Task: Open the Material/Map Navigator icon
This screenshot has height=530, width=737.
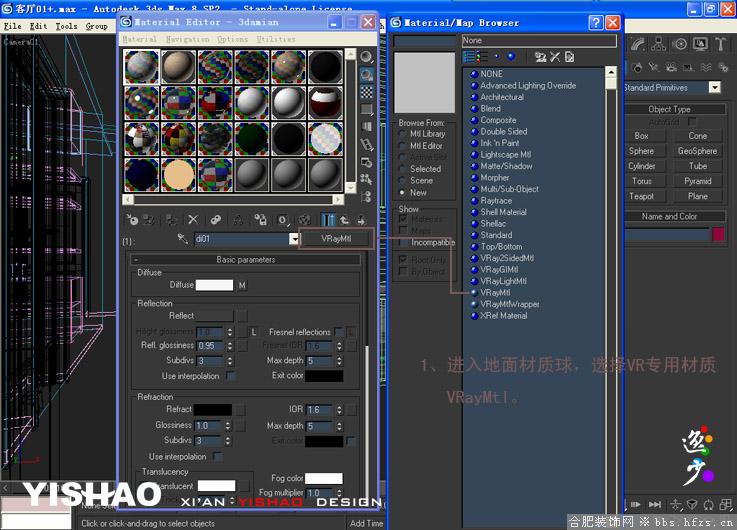Action: tap(366, 196)
